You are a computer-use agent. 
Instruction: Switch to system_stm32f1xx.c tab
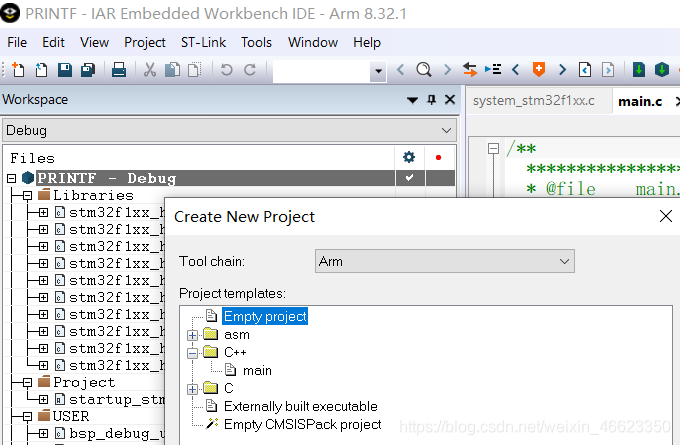(534, 101)
